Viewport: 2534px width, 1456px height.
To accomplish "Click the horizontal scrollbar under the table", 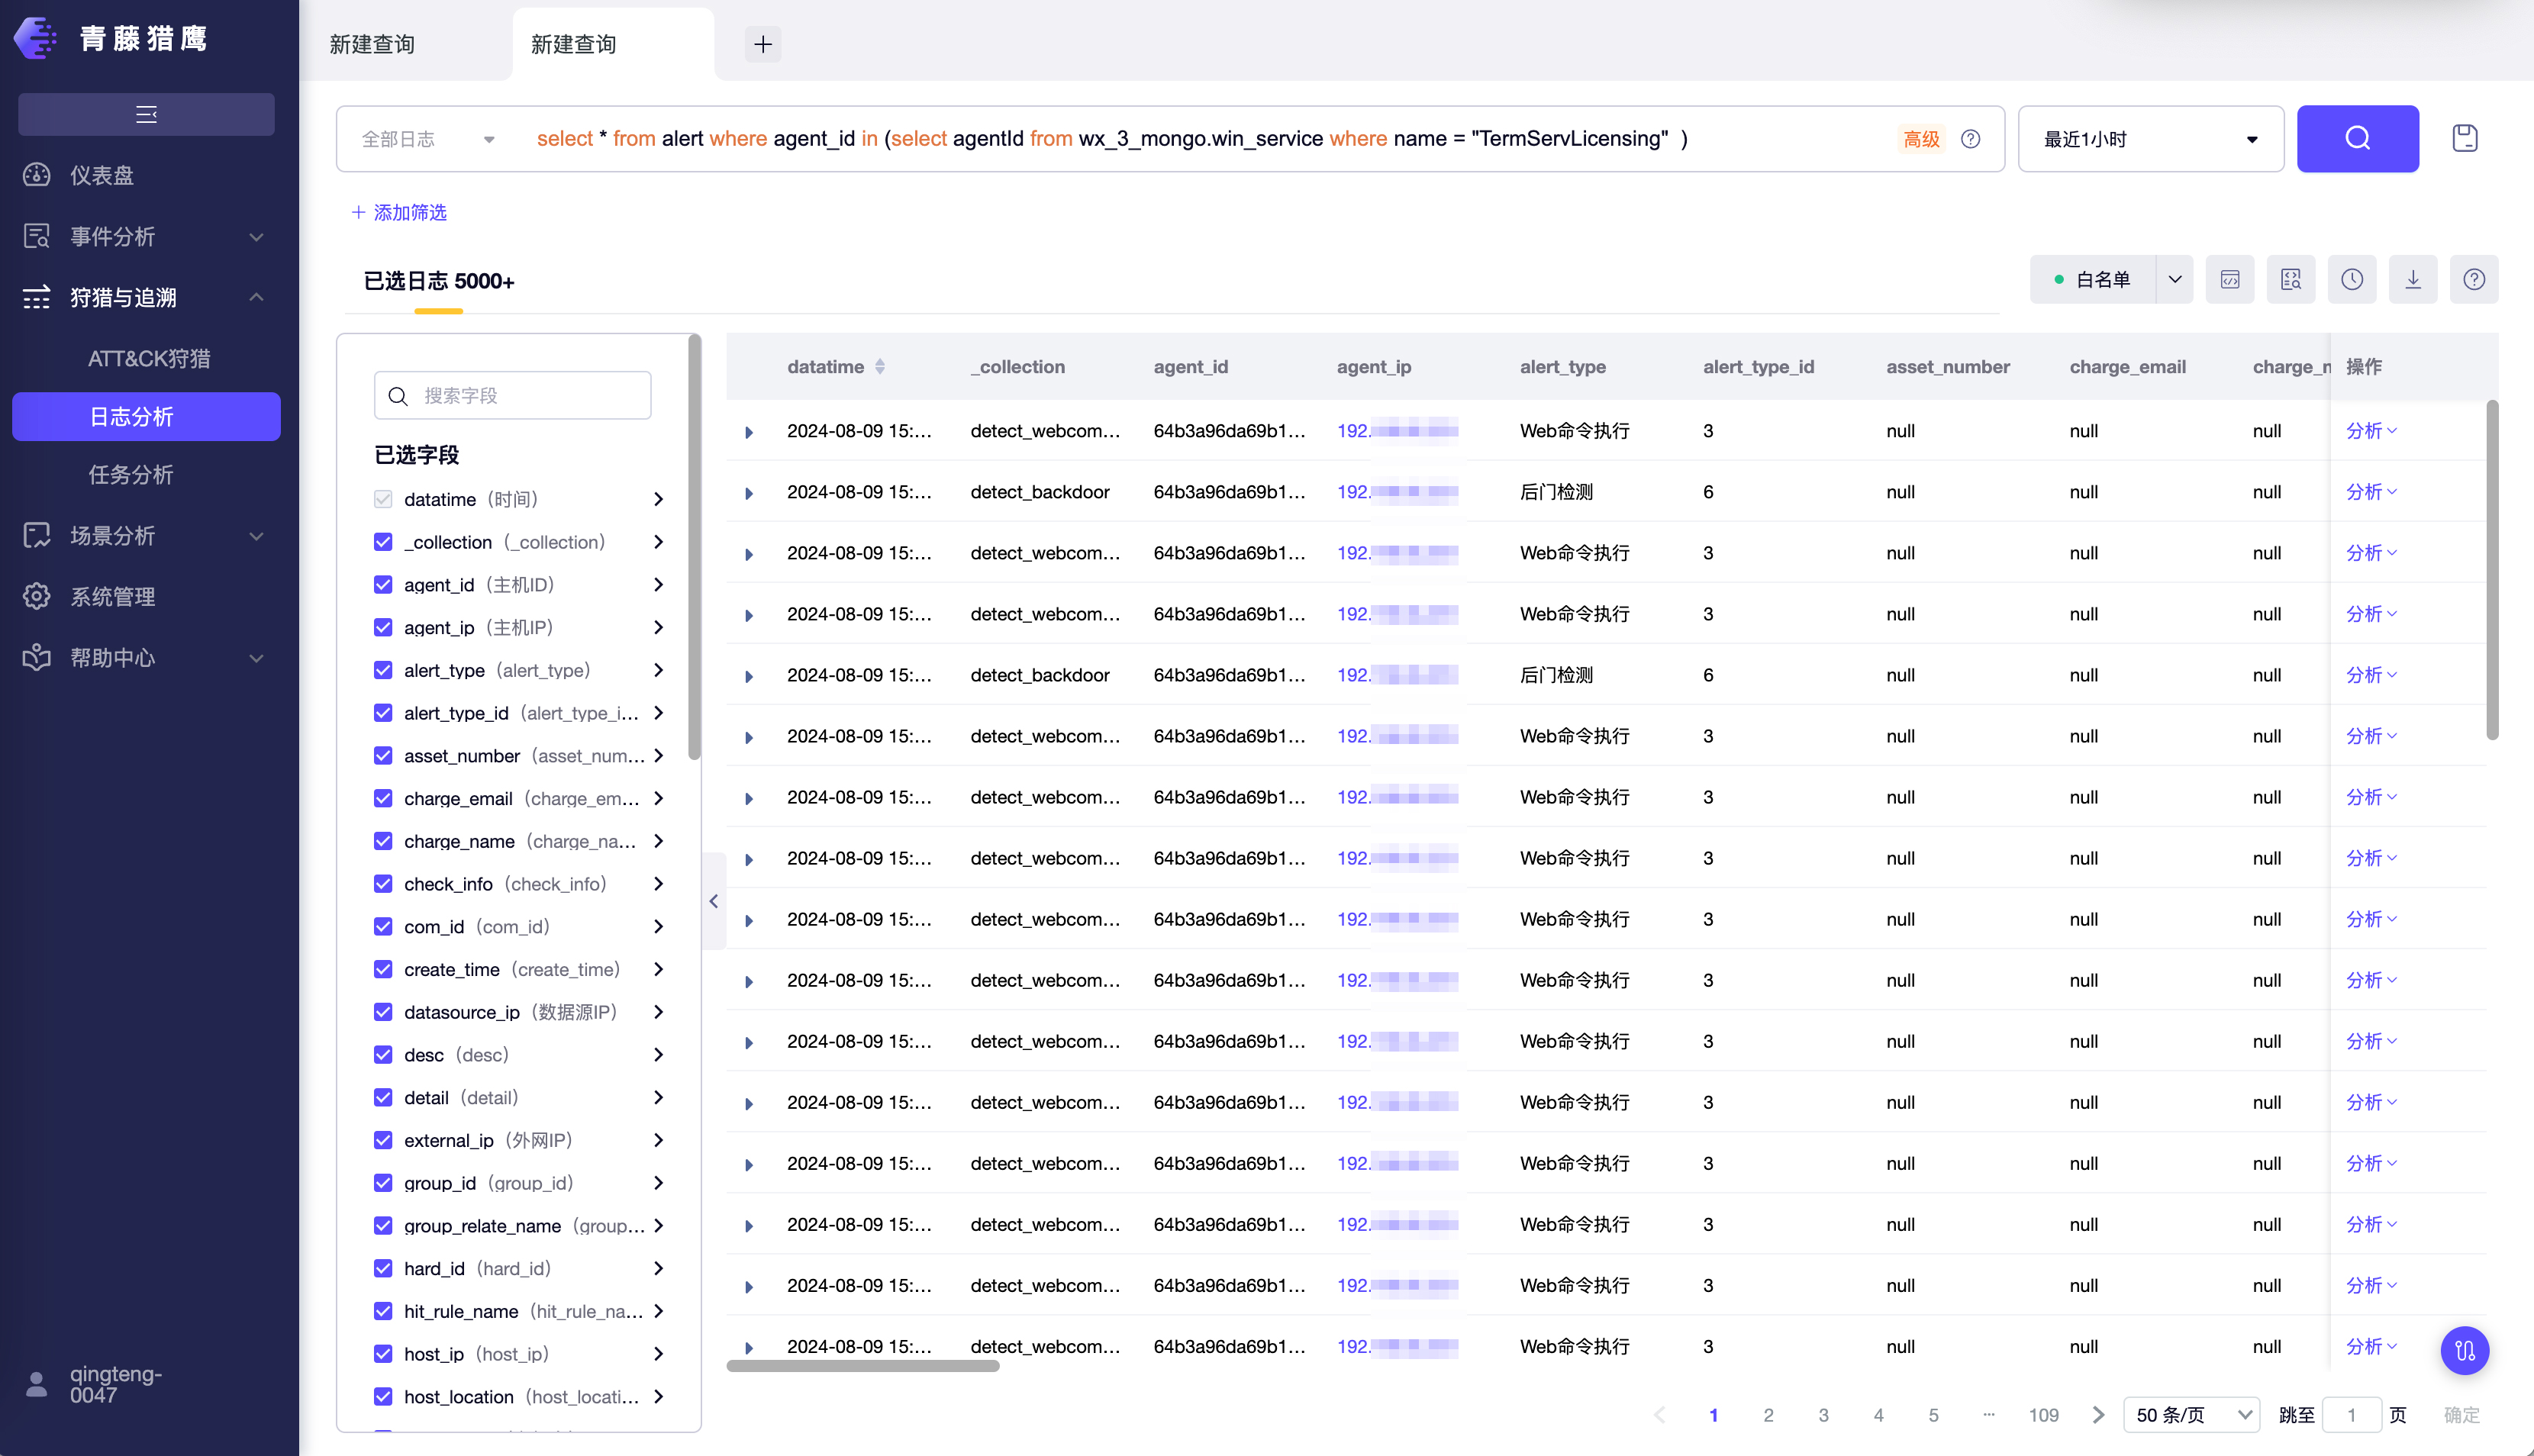I will pos(862,1366).
